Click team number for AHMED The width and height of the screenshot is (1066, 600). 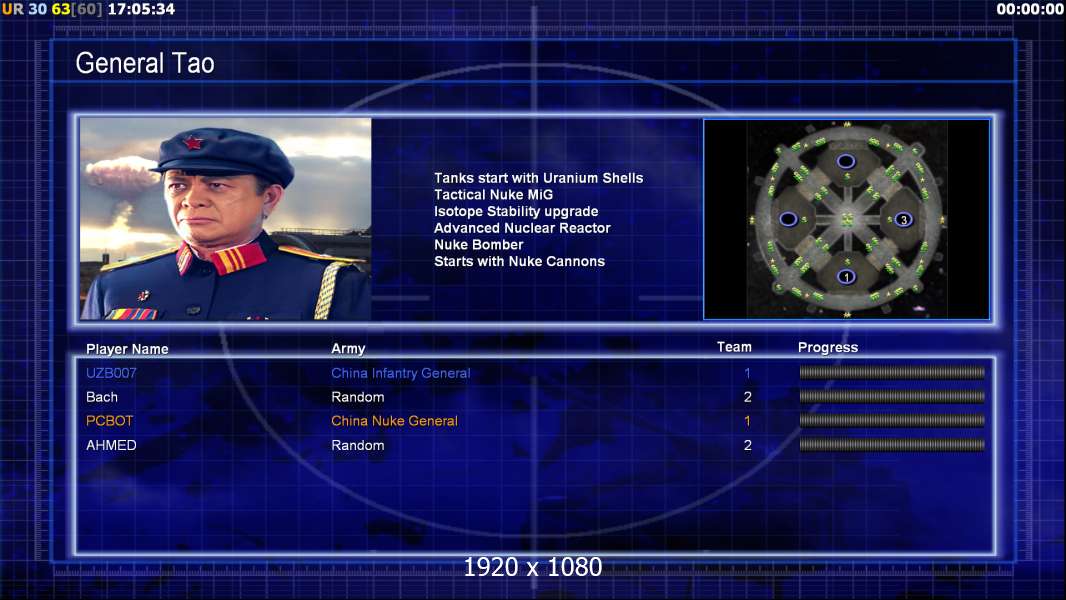pos(747,445)
